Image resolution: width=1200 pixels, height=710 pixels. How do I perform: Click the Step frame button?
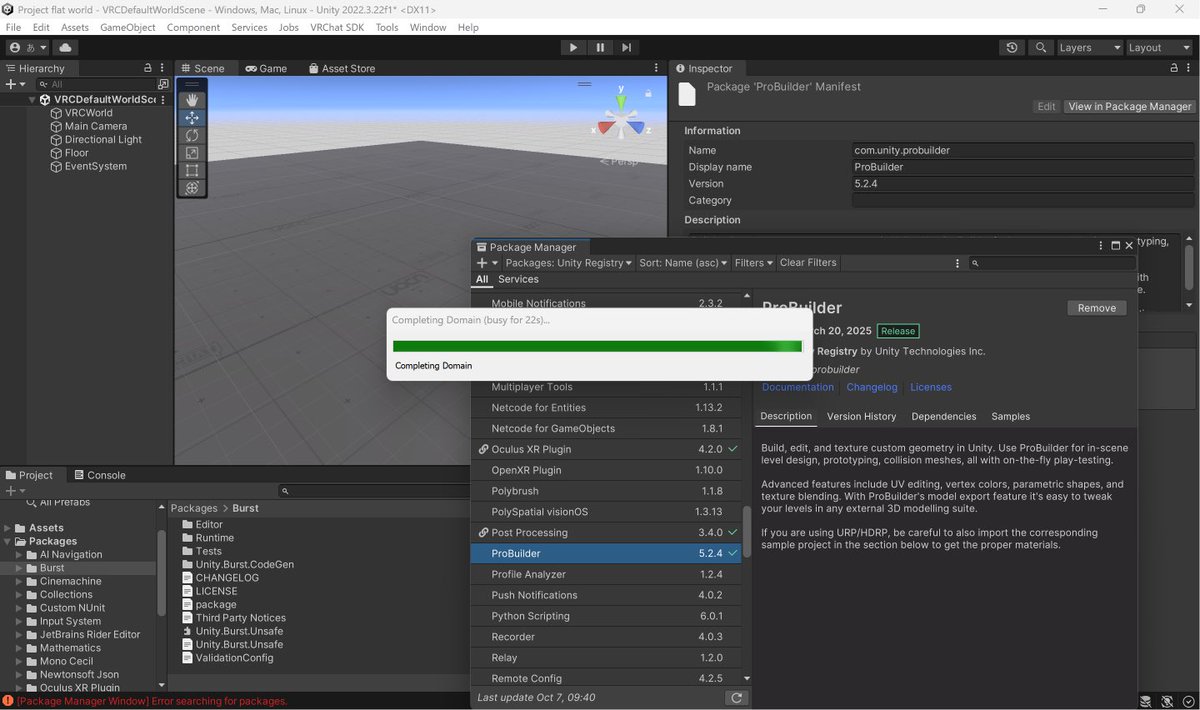pos(626,47)
